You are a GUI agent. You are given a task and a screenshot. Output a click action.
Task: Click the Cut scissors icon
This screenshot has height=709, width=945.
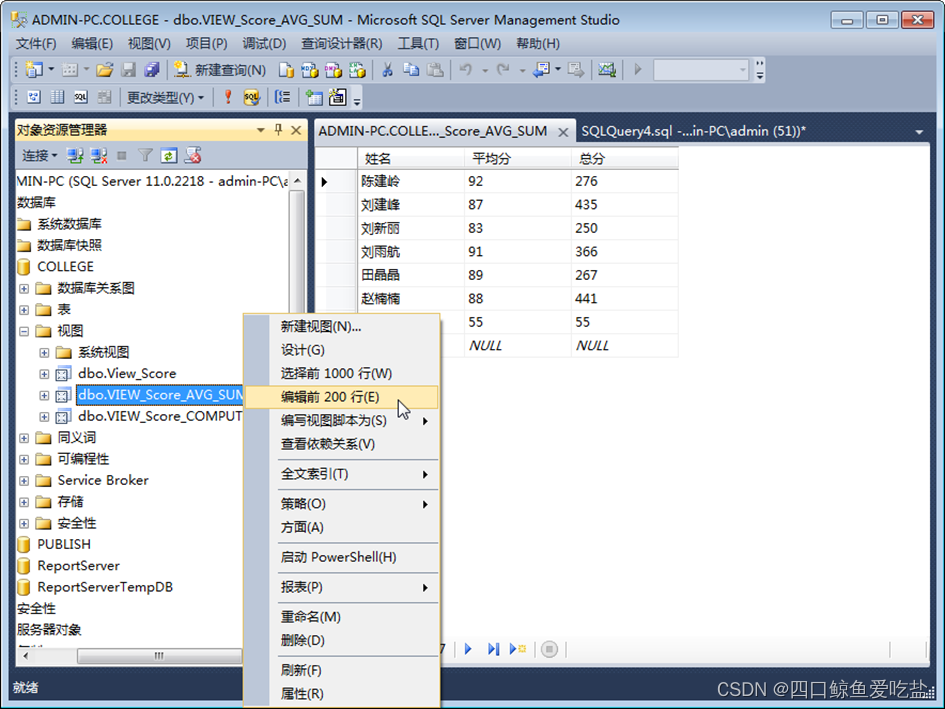coord(387,70)
